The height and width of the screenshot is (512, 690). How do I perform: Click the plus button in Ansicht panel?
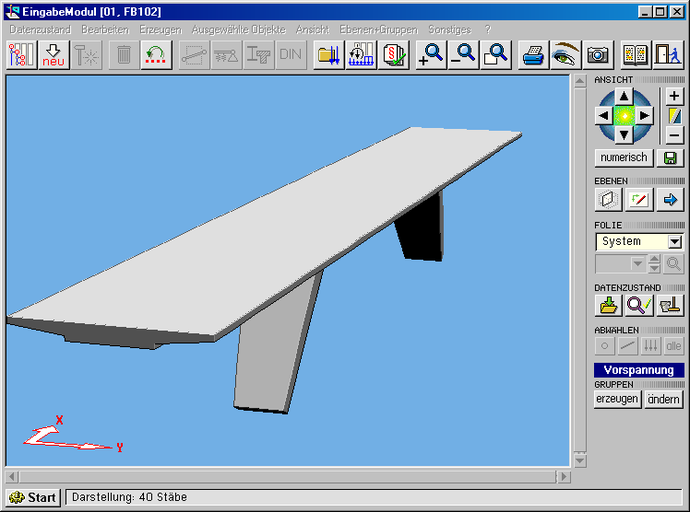674,96
